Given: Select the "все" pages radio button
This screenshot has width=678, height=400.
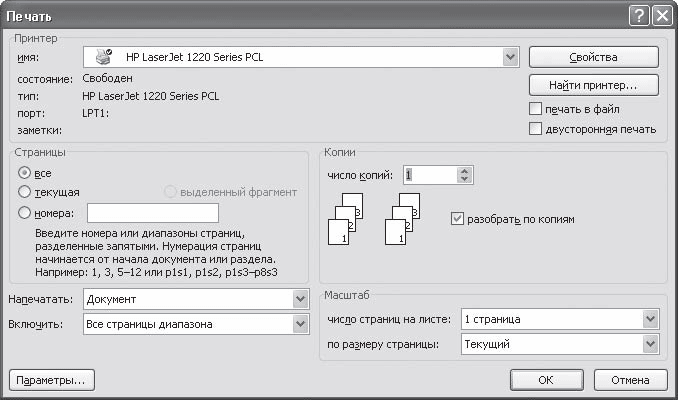Looking at the screenshot, I should point(25,172).
